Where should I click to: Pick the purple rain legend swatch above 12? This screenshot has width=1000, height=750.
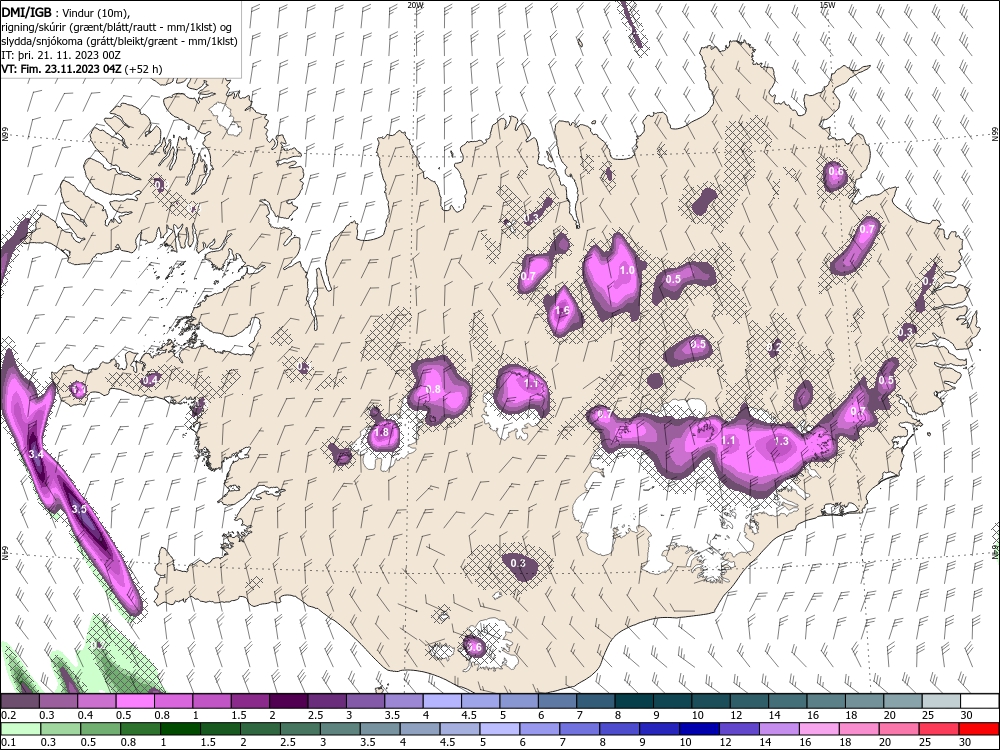739,729
